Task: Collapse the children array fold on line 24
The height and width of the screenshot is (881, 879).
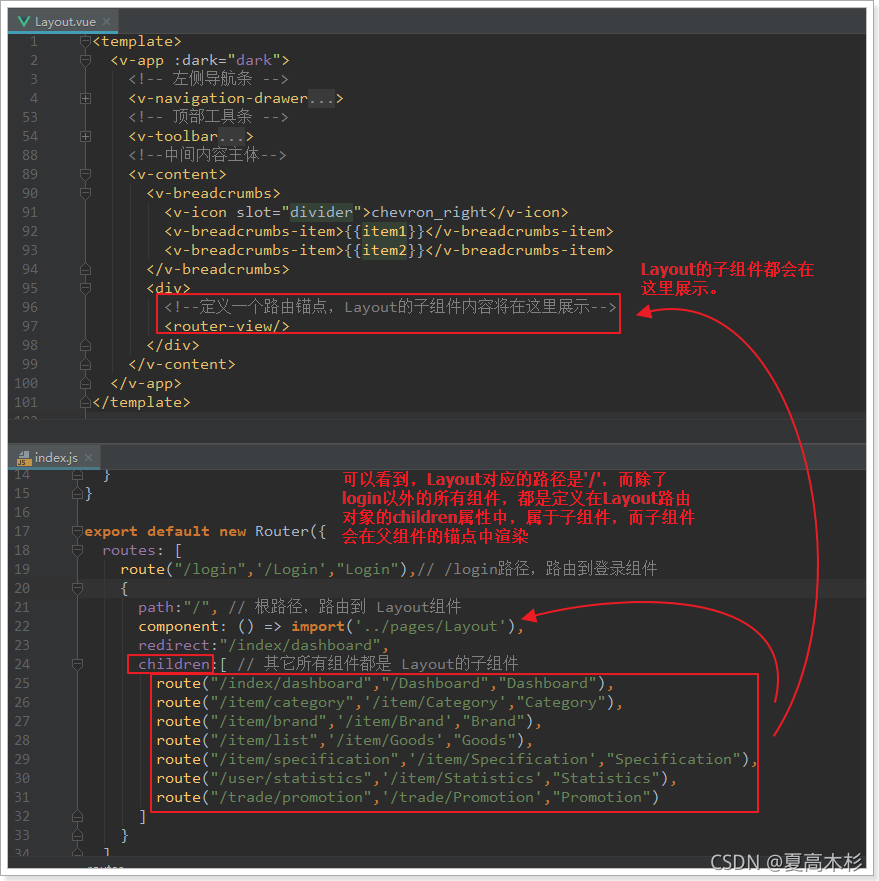Action: [x=78, y=664]
